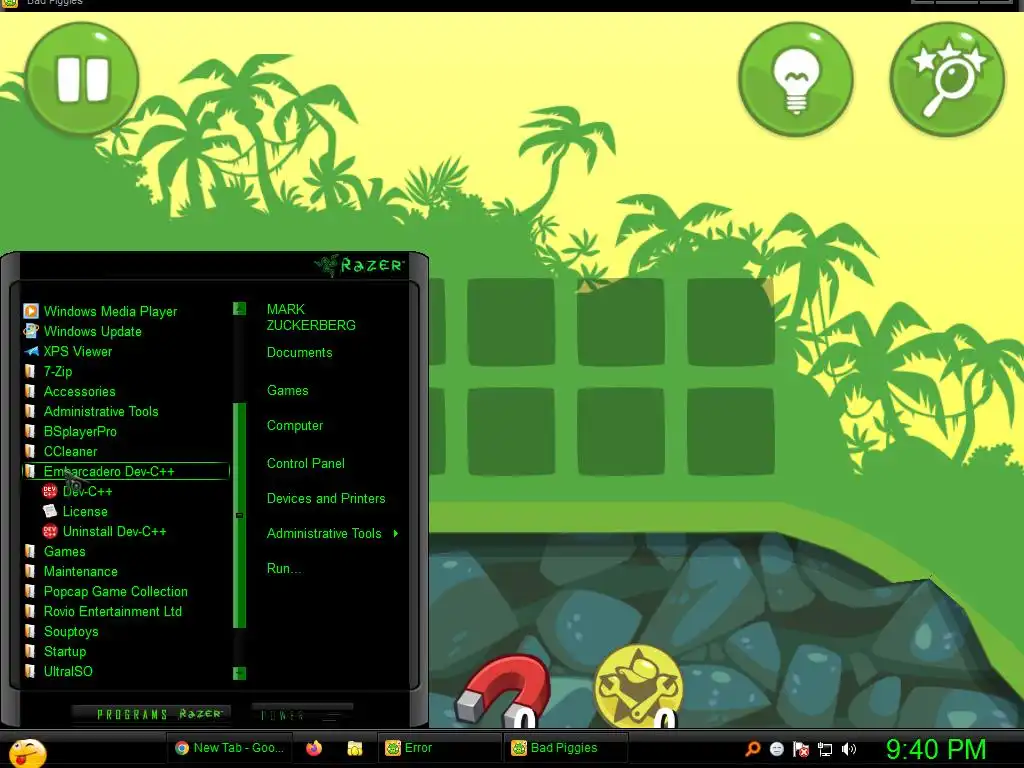Expand the Startup folder
This screenshot has height=768, width=1024.
pos(65,651)
